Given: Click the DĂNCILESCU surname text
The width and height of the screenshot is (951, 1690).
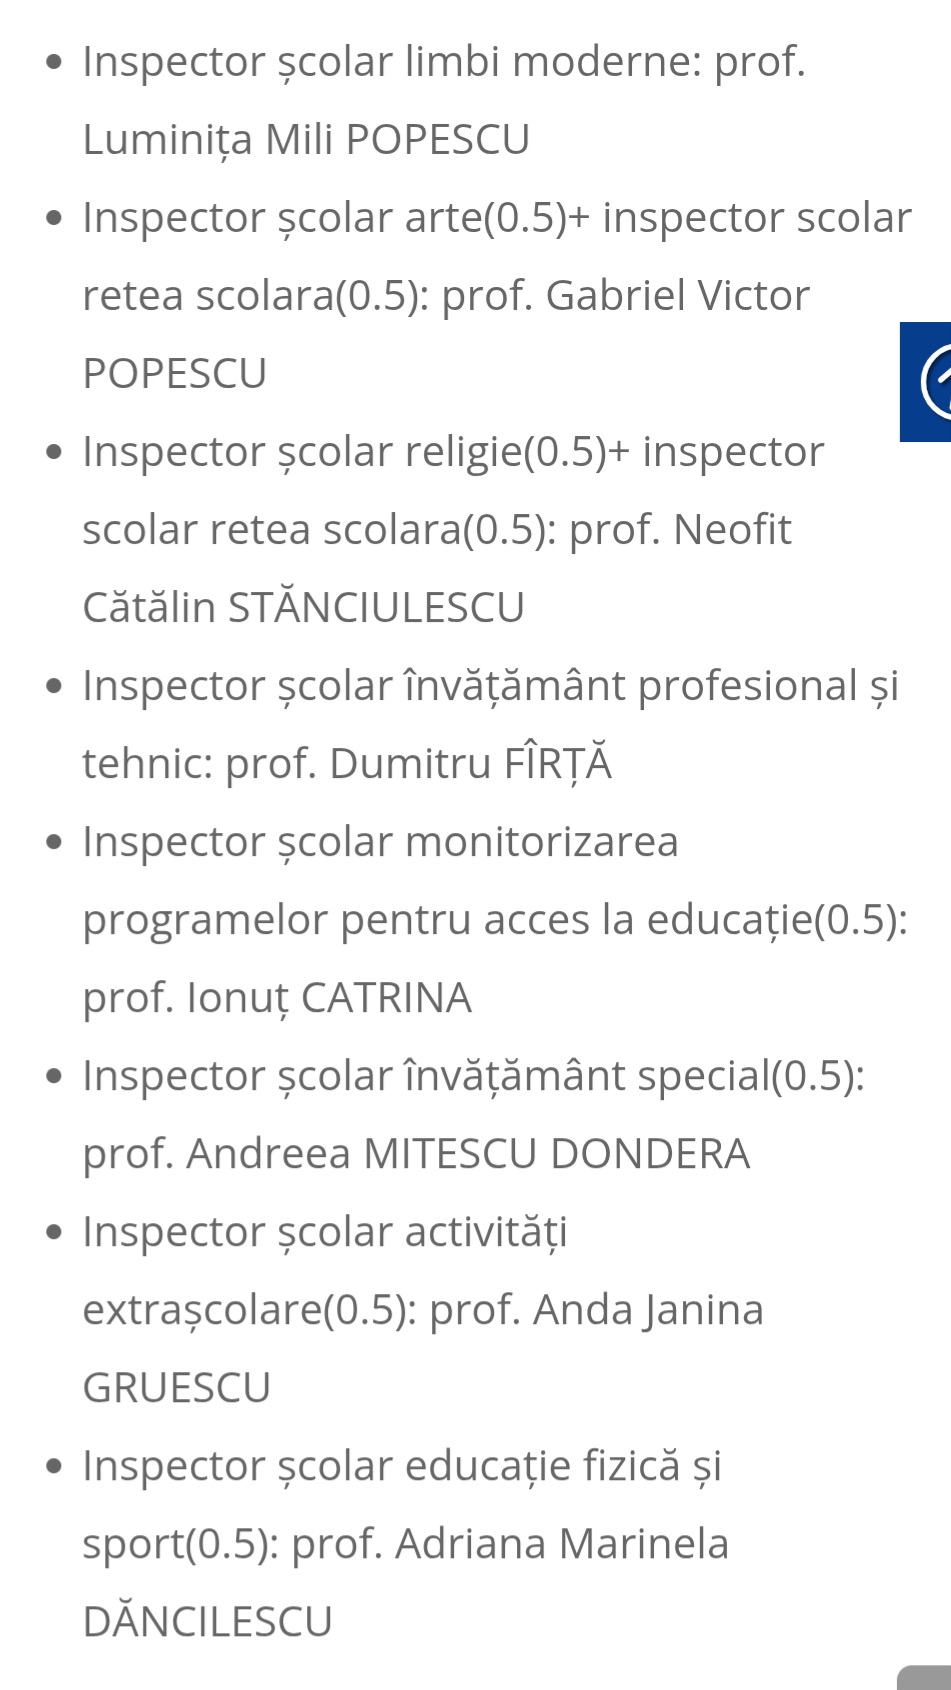Looking at the screenshot, I should pyautogui.click(x=208, y=1622).
